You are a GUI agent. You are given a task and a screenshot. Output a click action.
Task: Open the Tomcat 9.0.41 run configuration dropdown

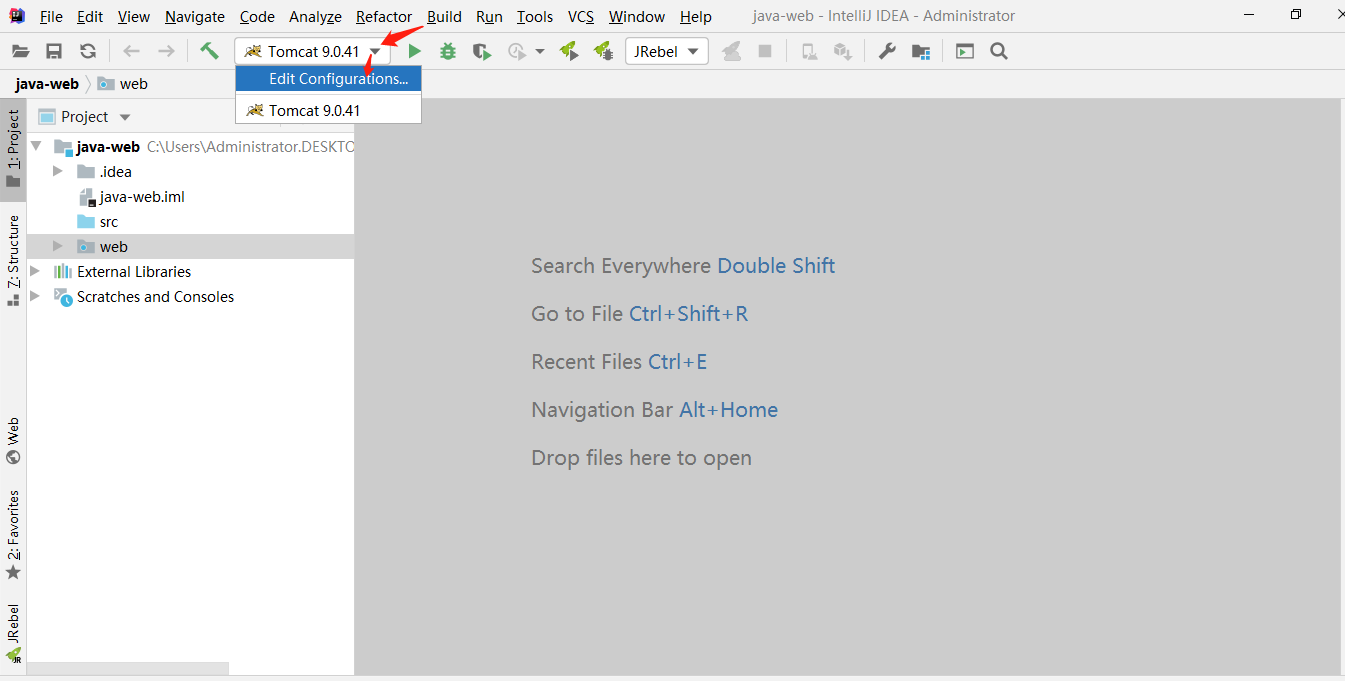point(312,51)
